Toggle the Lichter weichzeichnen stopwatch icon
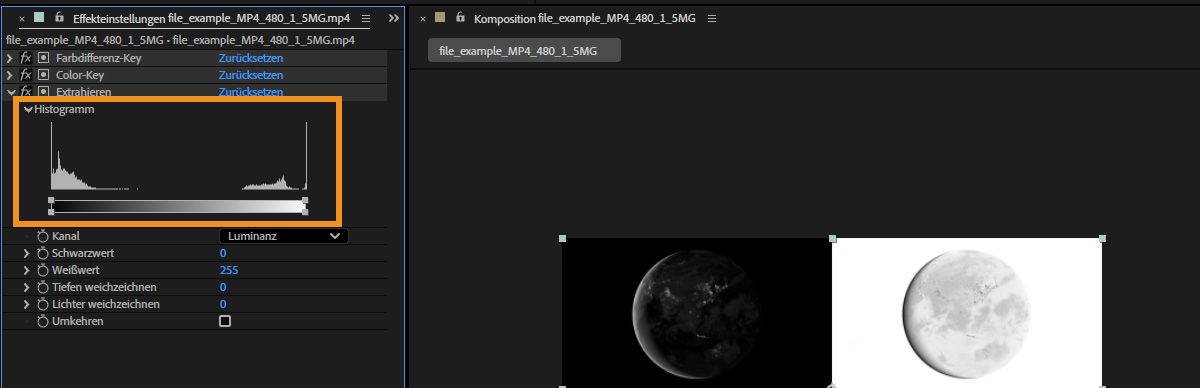Screen dimensions: 1200x388 click(x=43, y=304)
